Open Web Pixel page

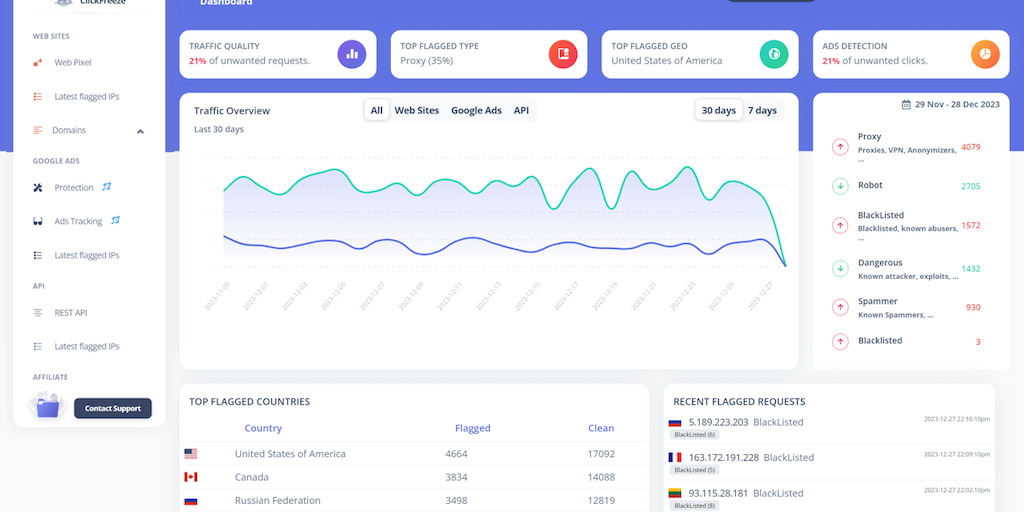pyautogui.click(x=72, y=63)
